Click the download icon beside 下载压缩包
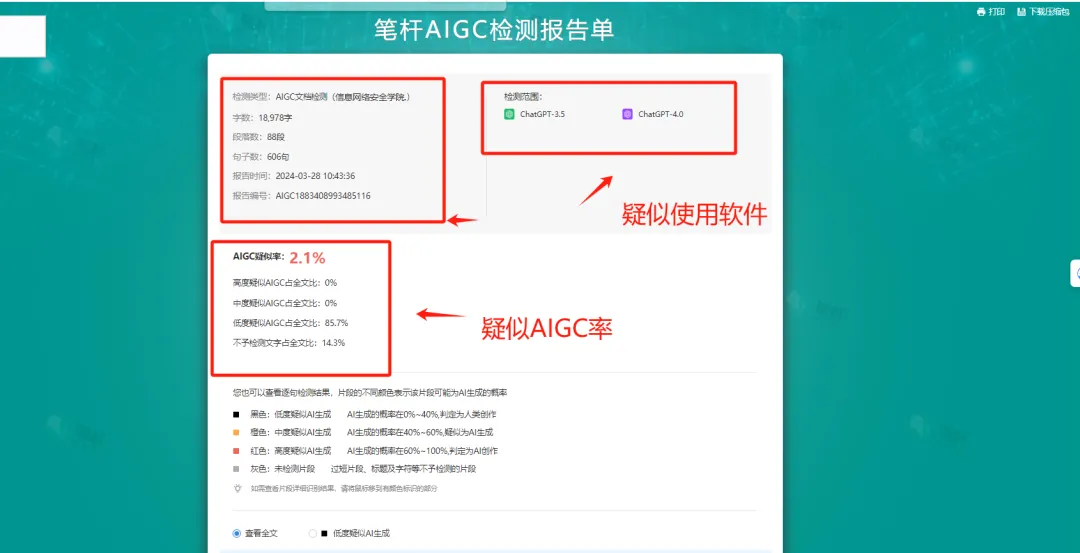Screen dimensions: 1080x553 coord(1021,12)
